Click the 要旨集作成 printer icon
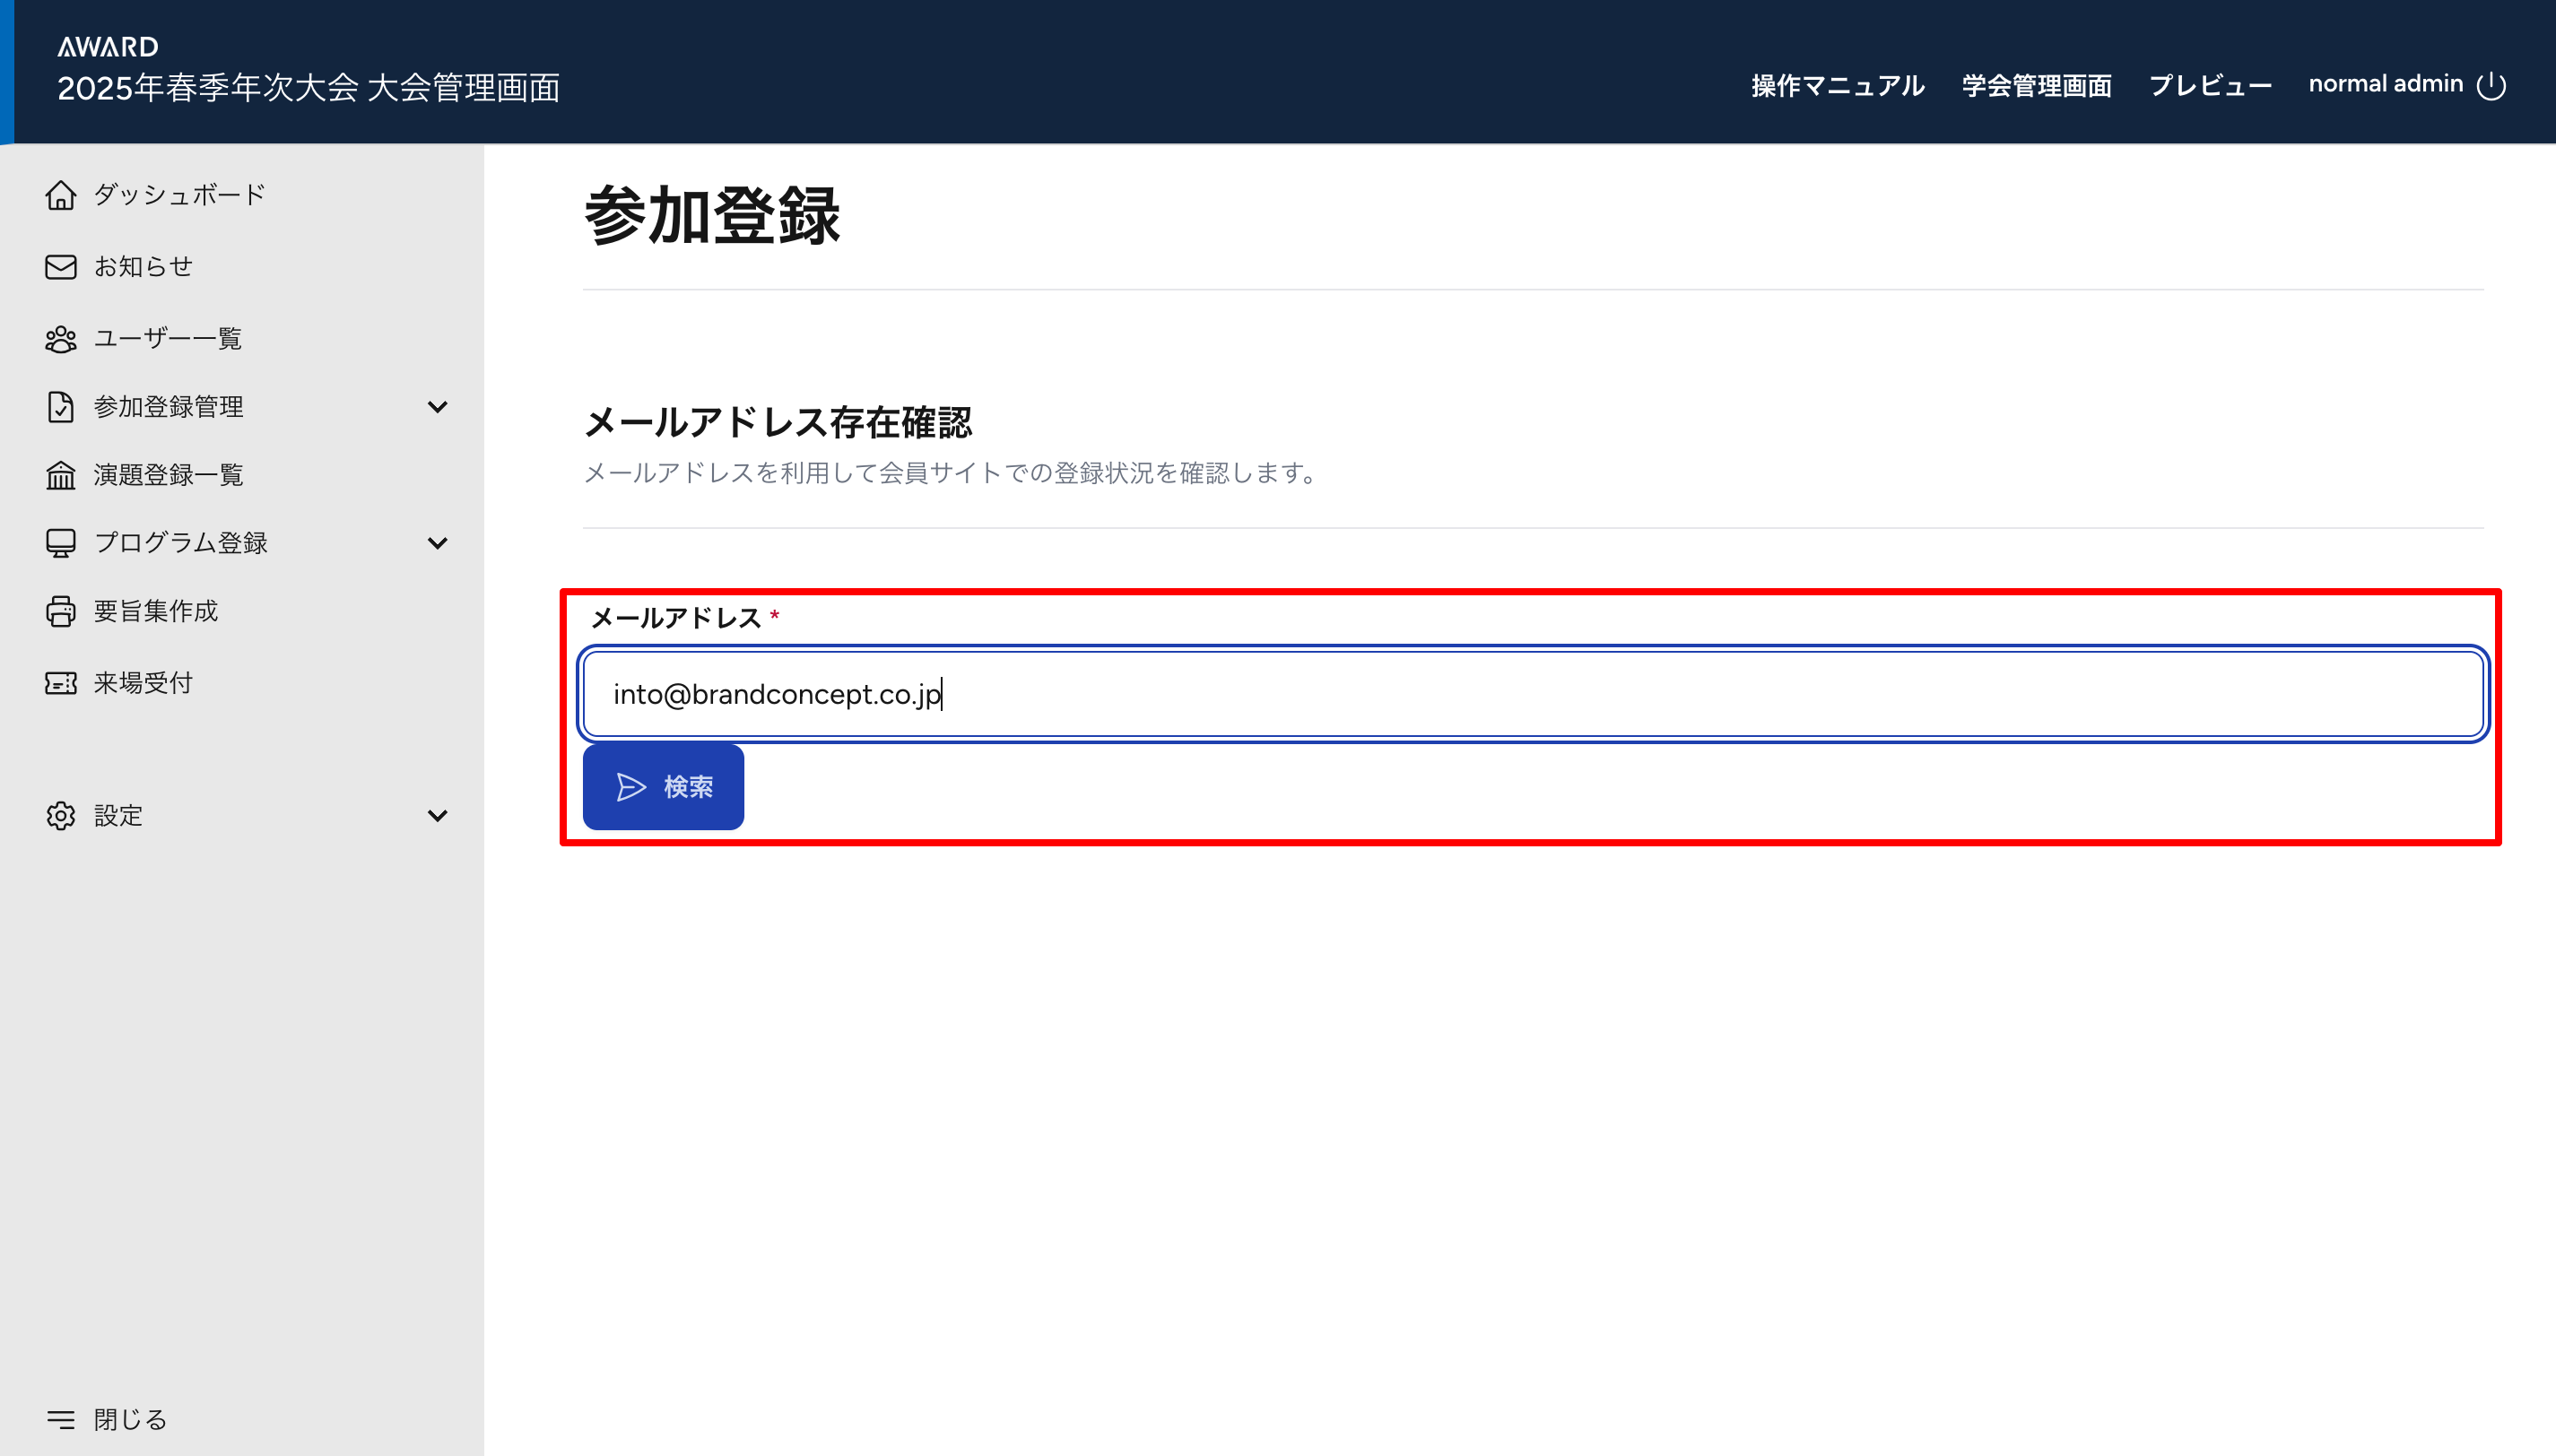Viewport: 2556px width, 1456px height. click(x=61, y=611)
